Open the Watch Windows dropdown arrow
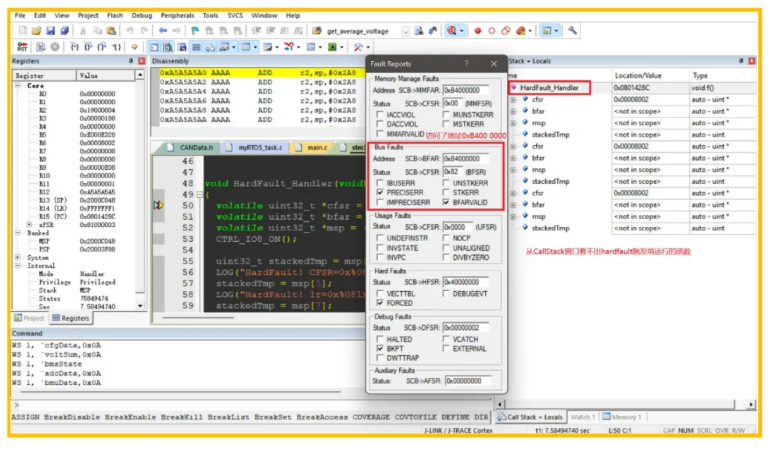This screenshot has height=452, width=770. click(x=234, y=47)
